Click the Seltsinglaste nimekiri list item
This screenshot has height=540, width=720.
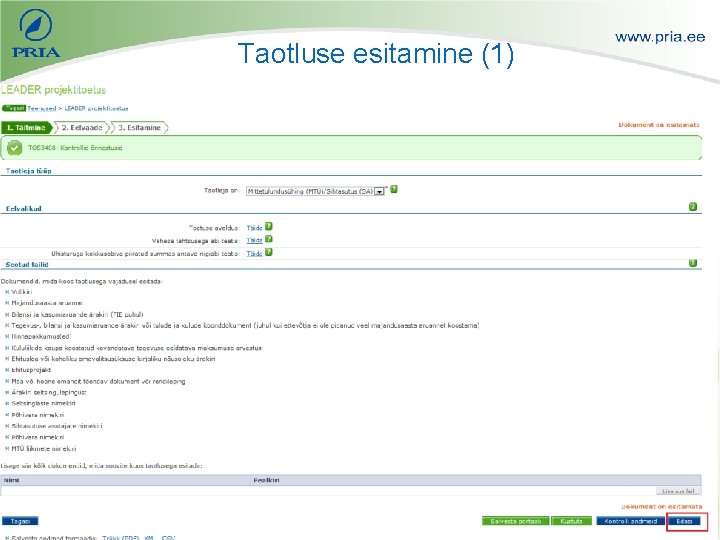point(43,404)
